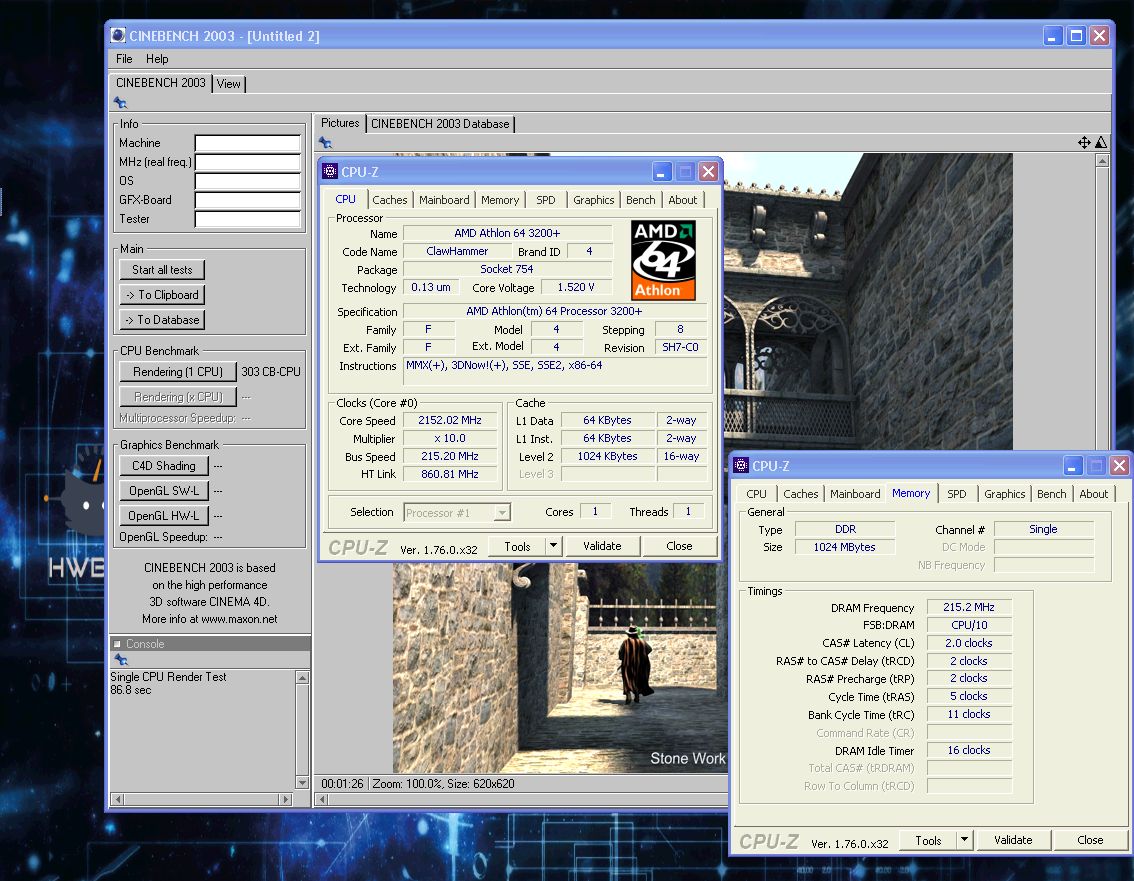Open the About tab in the CPU window
1134x881 pixels.
click(683, 200)
